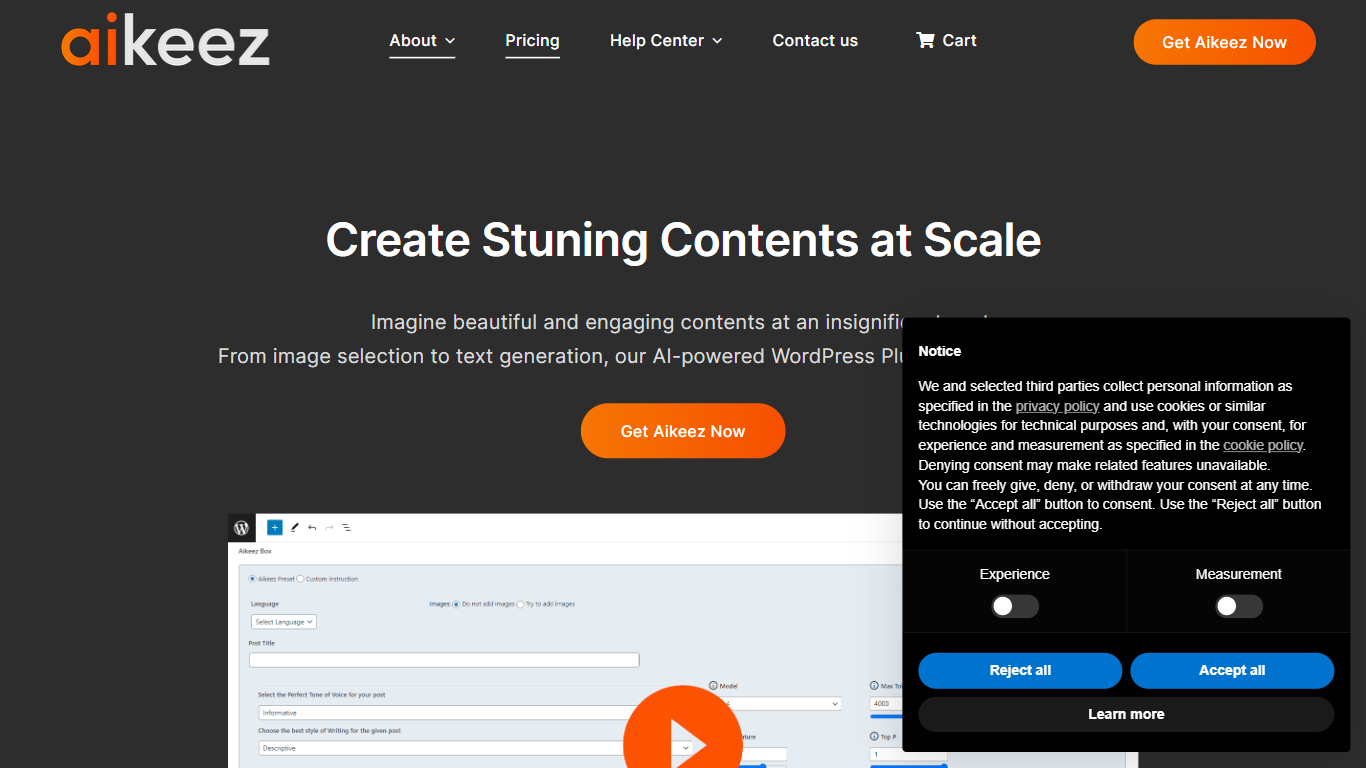Click the blue block inserter plus icon
This screenshot has height=768, width=1366.
click(x=274, y=527)
